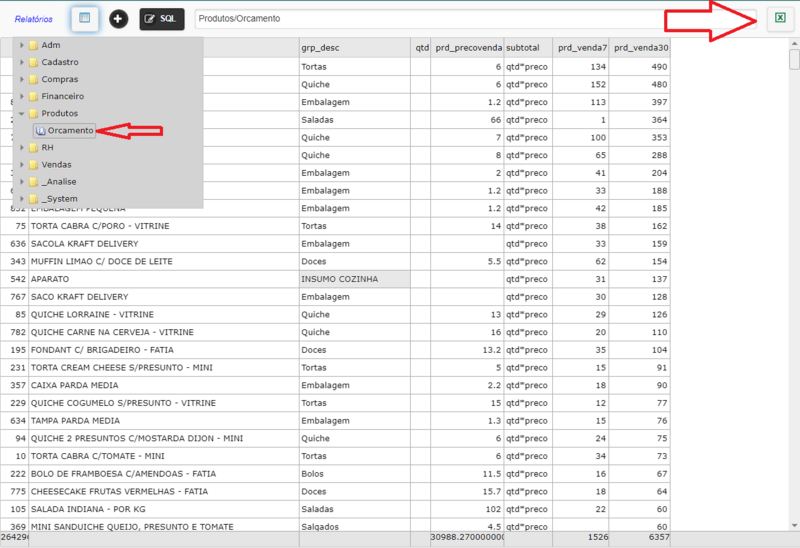The image size is (800, 548).
Task: Select SALADA INDIANA - POR KG cell
Action: tap(164, 509)
